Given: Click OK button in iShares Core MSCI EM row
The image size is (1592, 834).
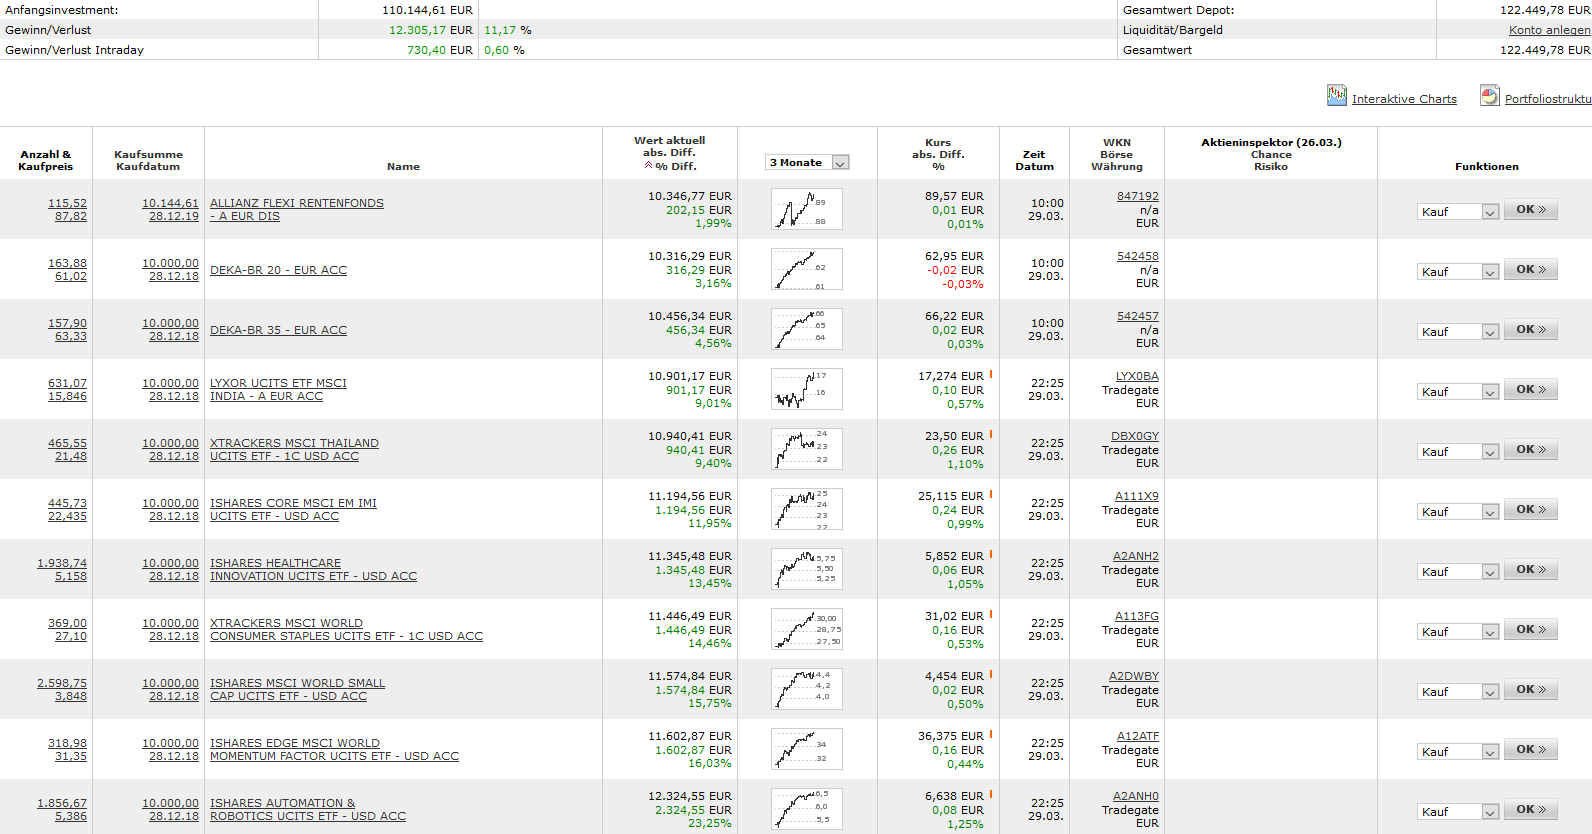Looking at the screenshot, I should [1530, 510].
